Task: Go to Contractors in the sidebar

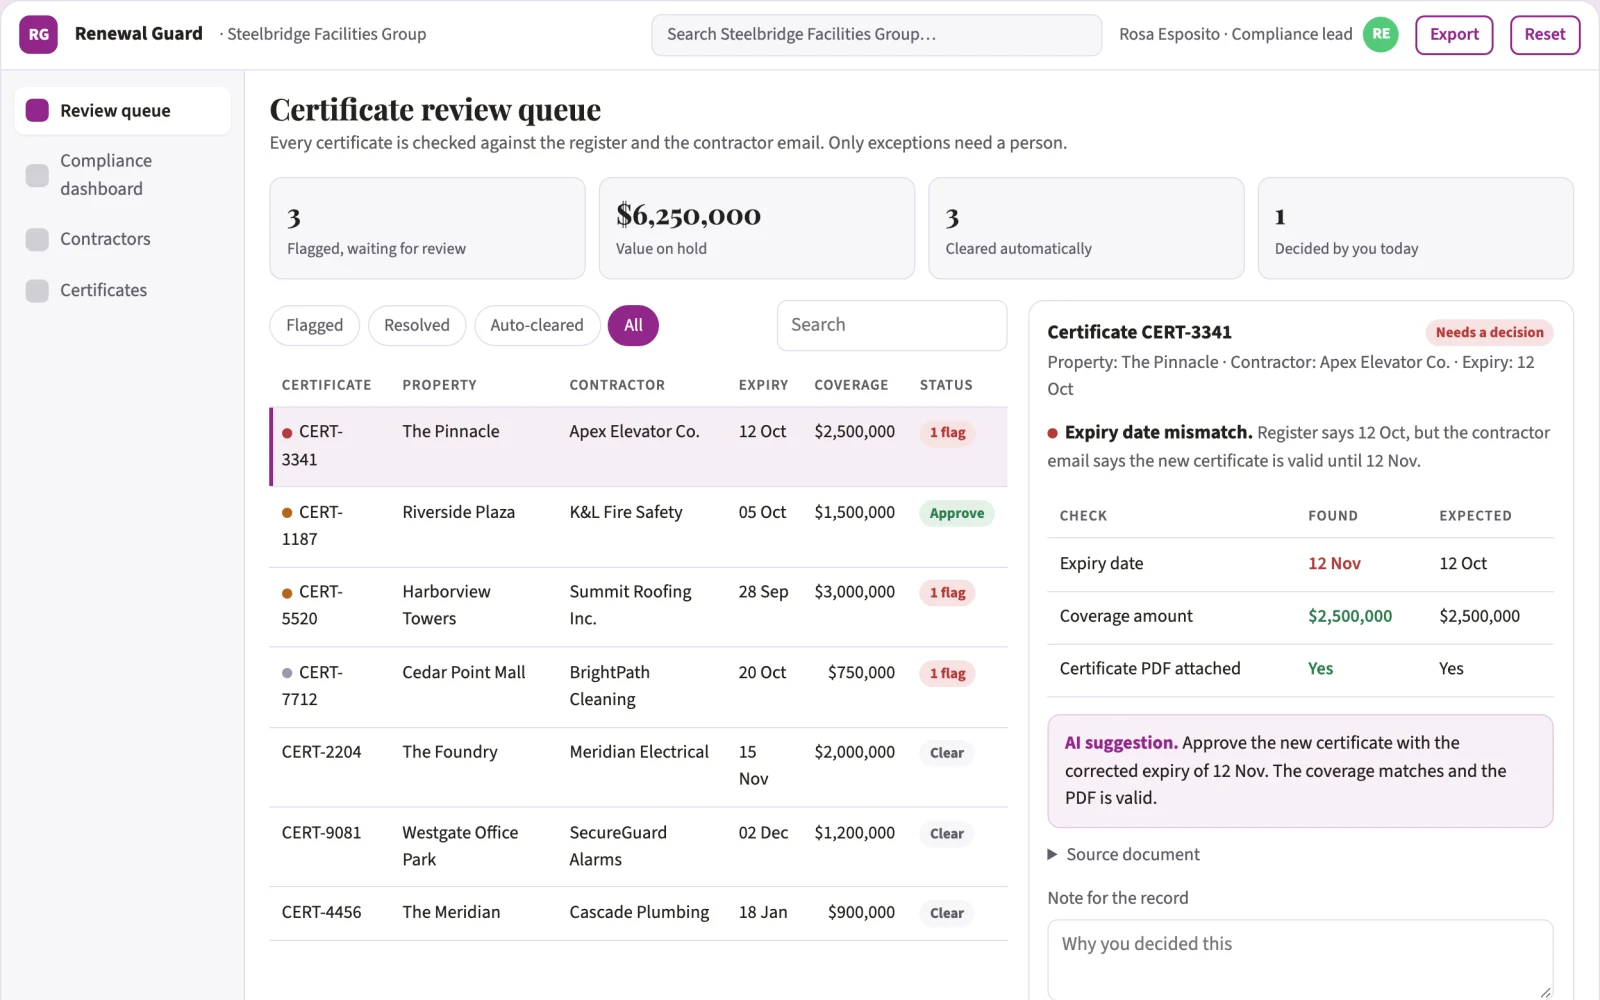Action: [x=122, y=239]
